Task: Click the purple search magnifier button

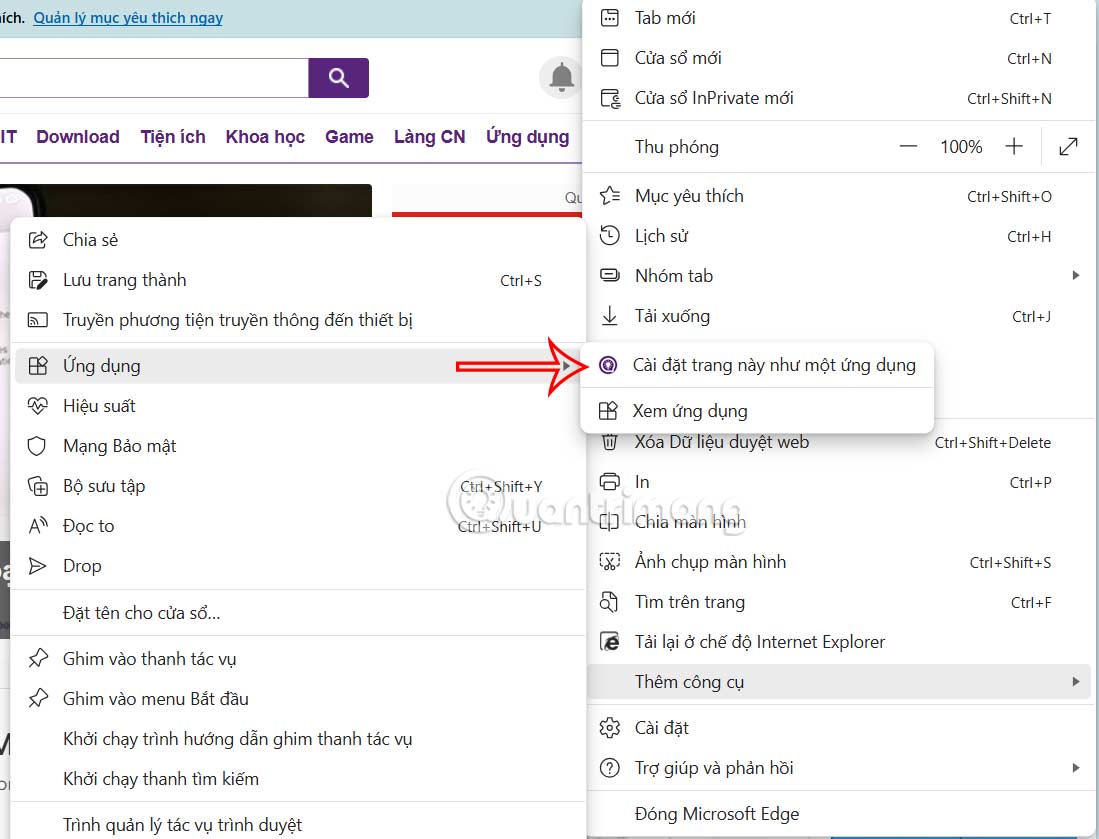Action: [338, 77]
